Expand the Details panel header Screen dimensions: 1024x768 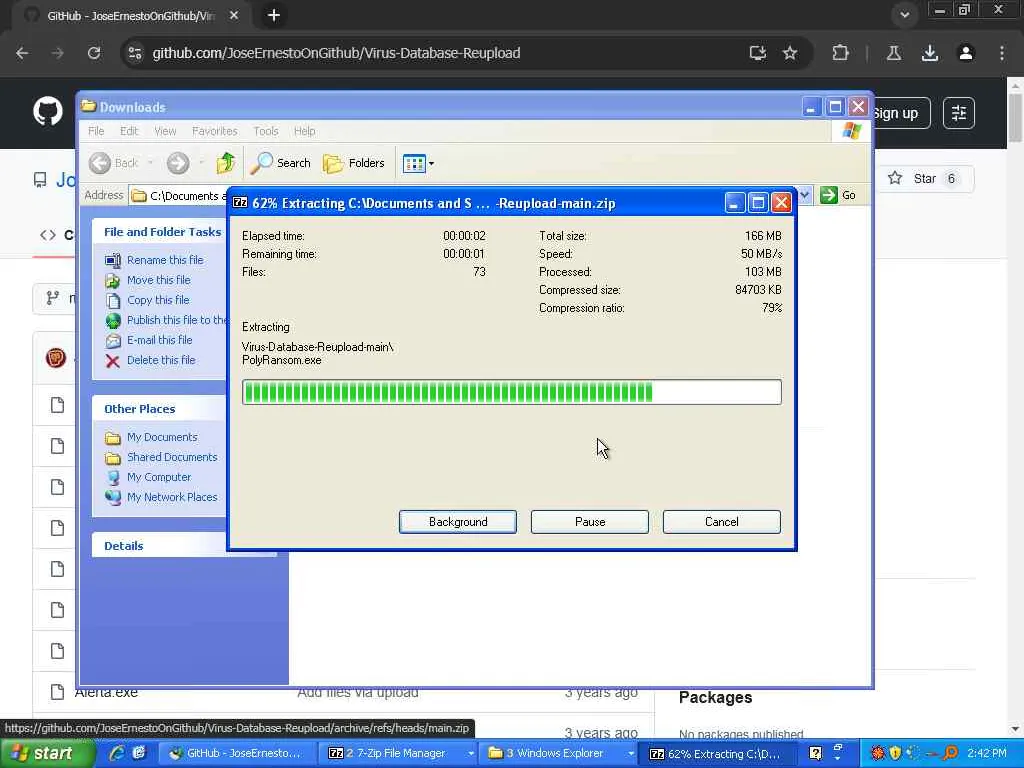pyautogui.click(x=159, y=546)
